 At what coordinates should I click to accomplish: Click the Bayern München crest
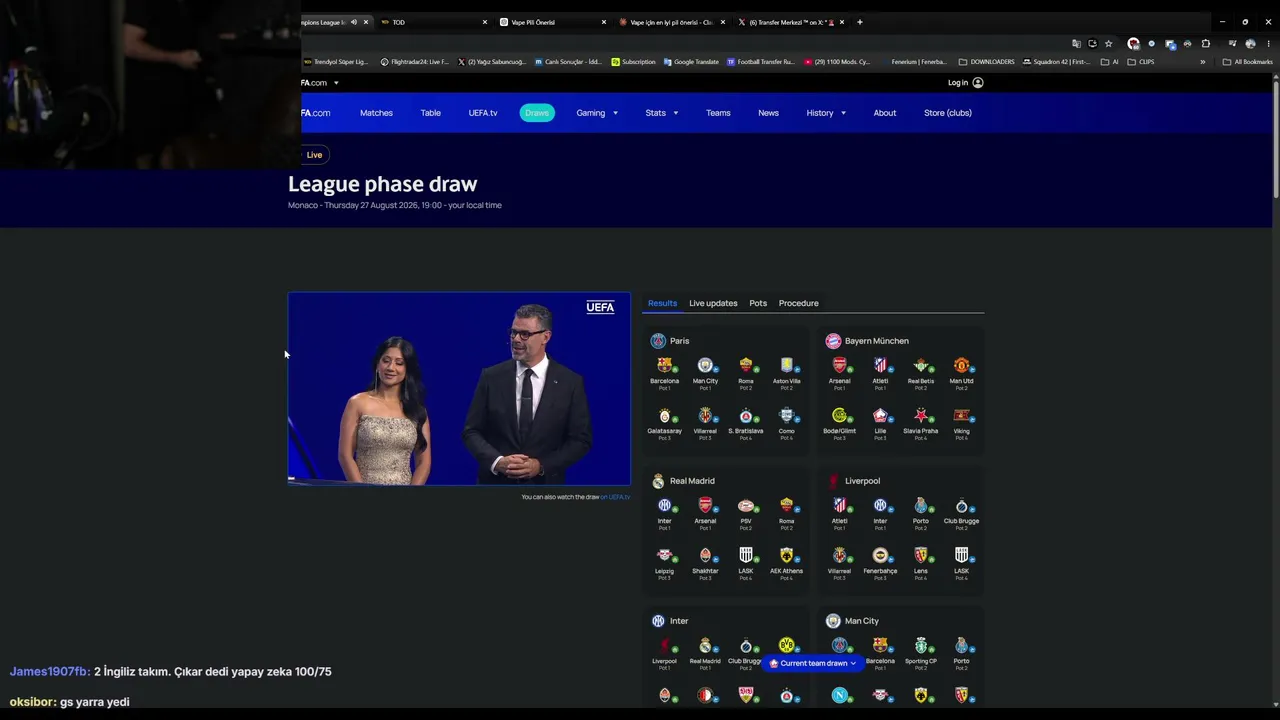coord(833,341)
